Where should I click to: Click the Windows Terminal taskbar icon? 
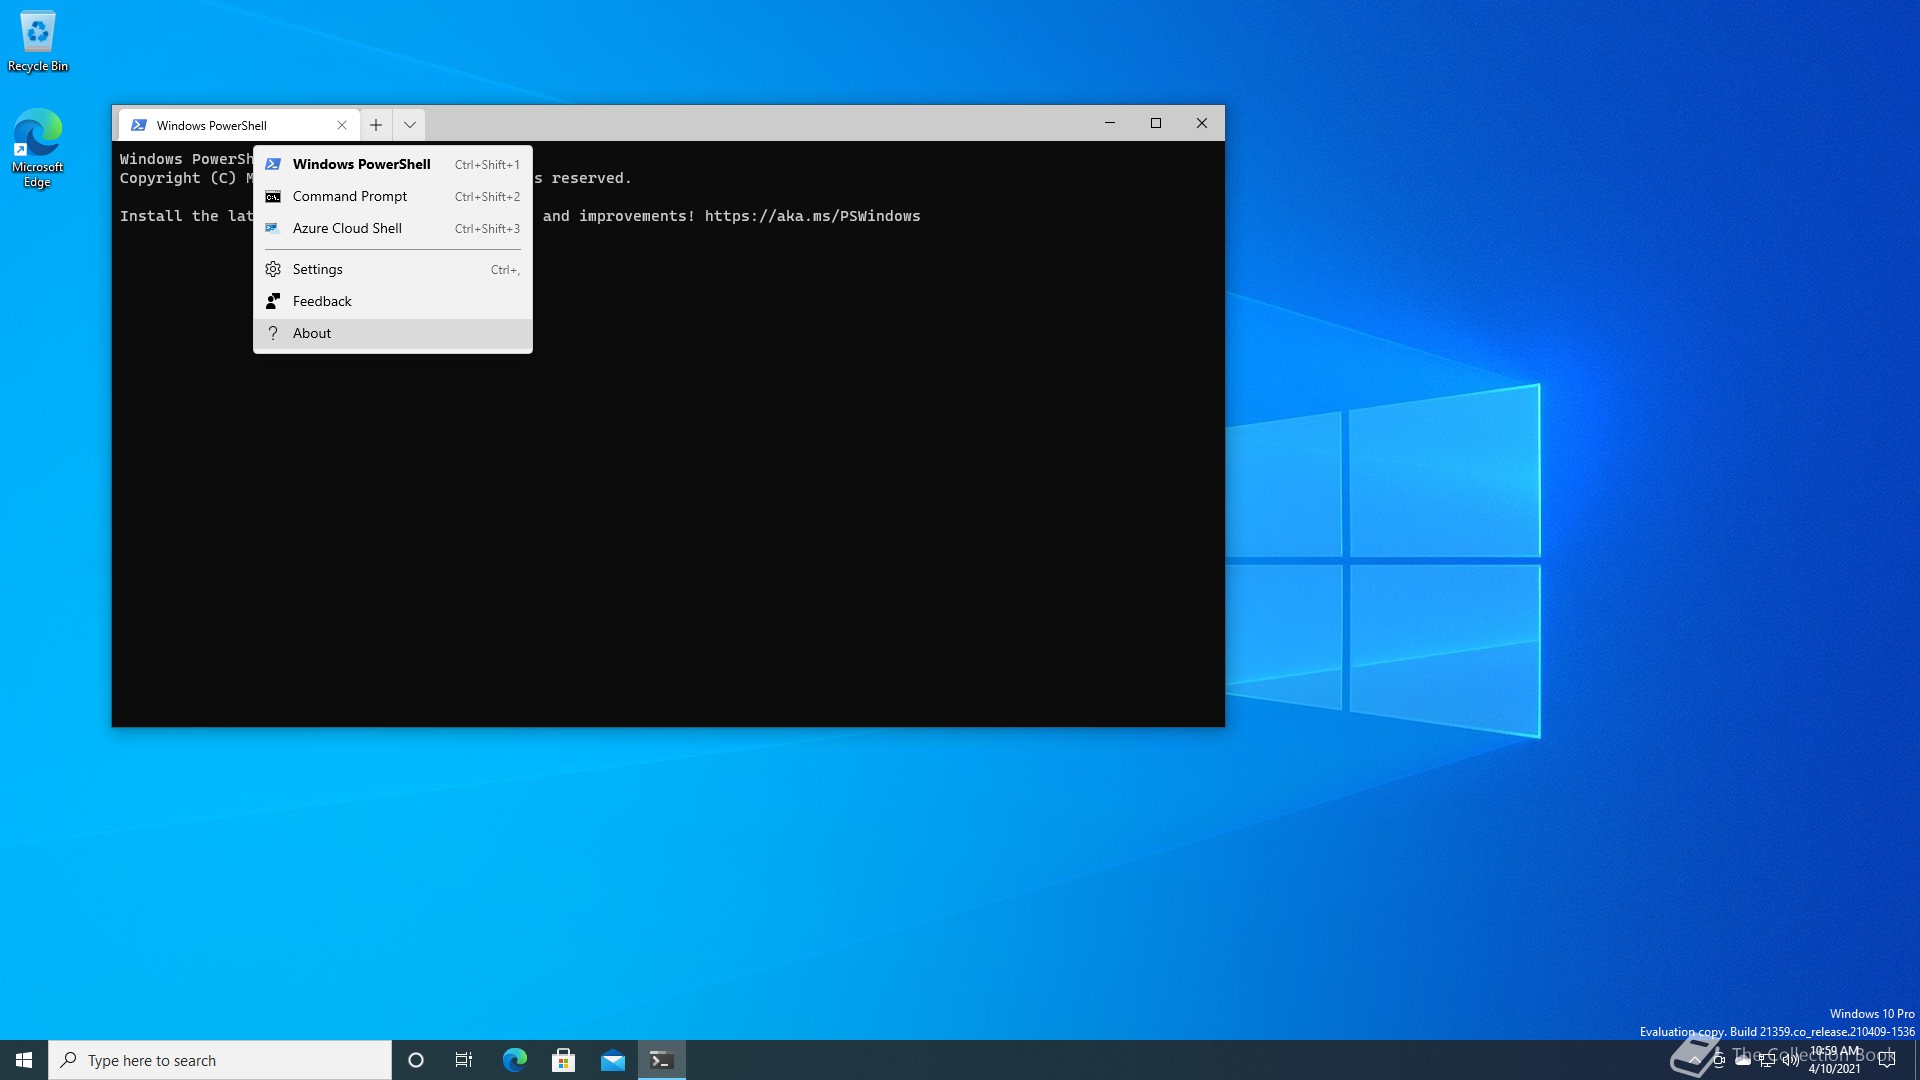(x=661, y=1060)
